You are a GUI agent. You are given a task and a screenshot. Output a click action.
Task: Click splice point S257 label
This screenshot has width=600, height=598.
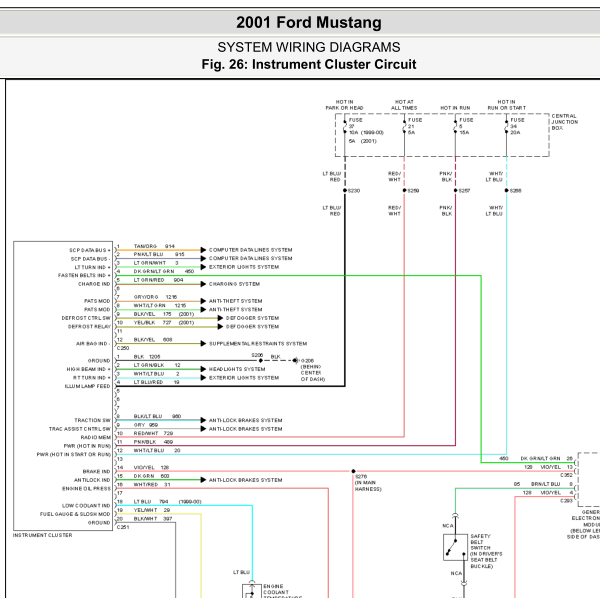tap(465, 191)
